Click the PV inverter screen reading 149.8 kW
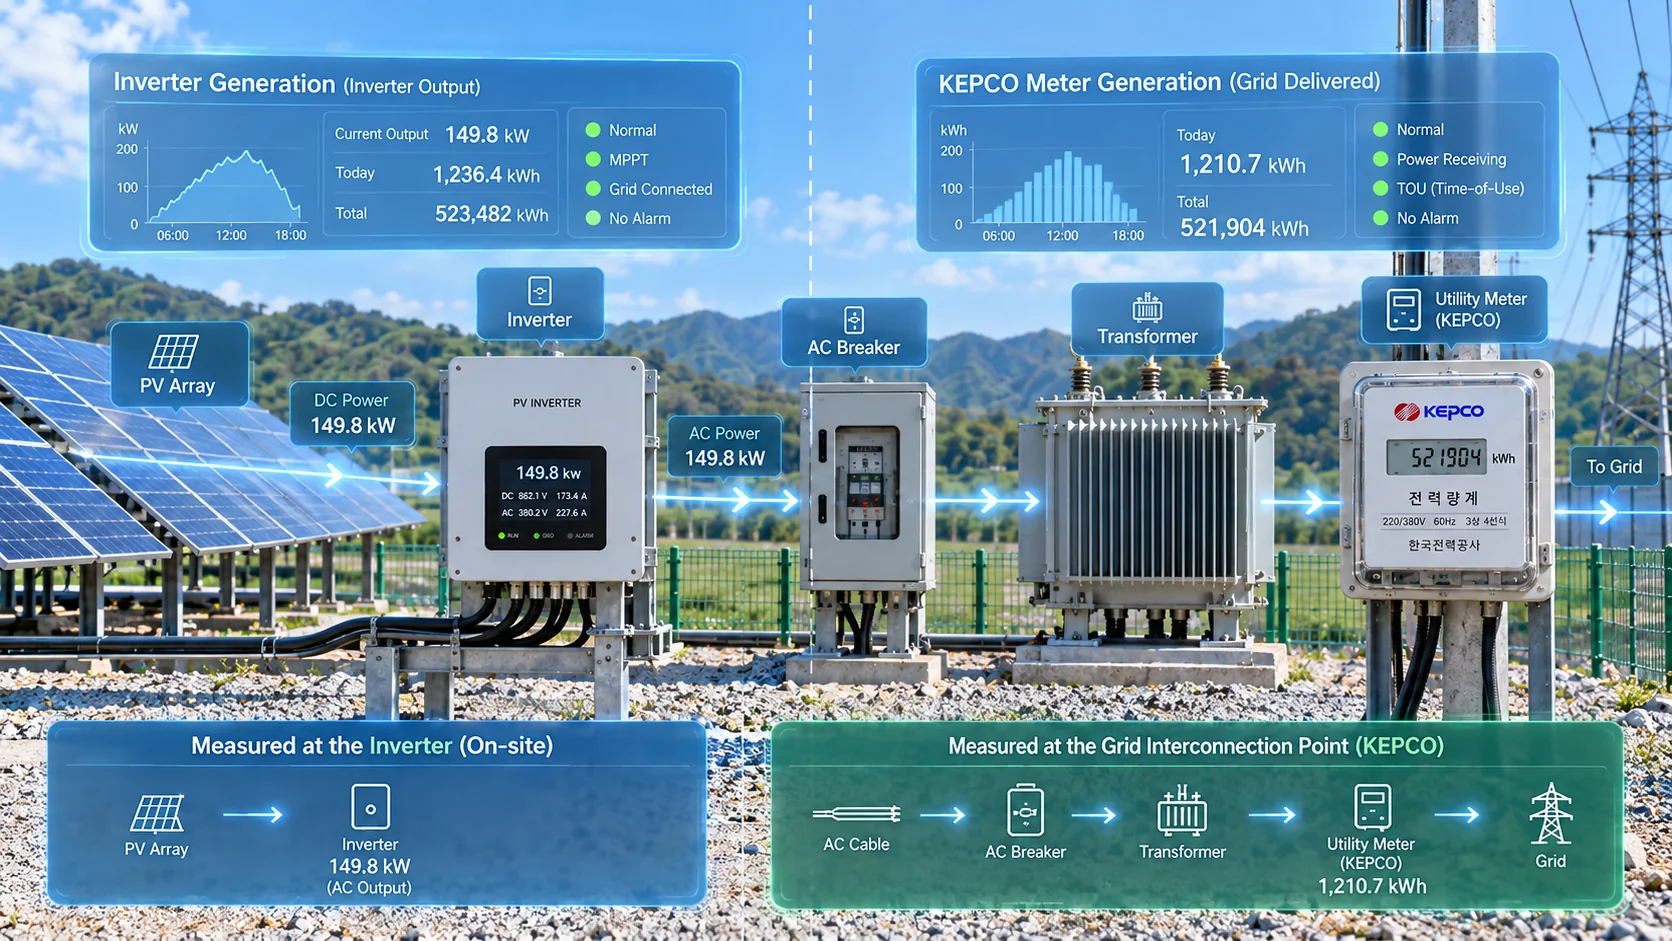The width and height of the screenshot is (1672, 941). [x=546, y=499]
